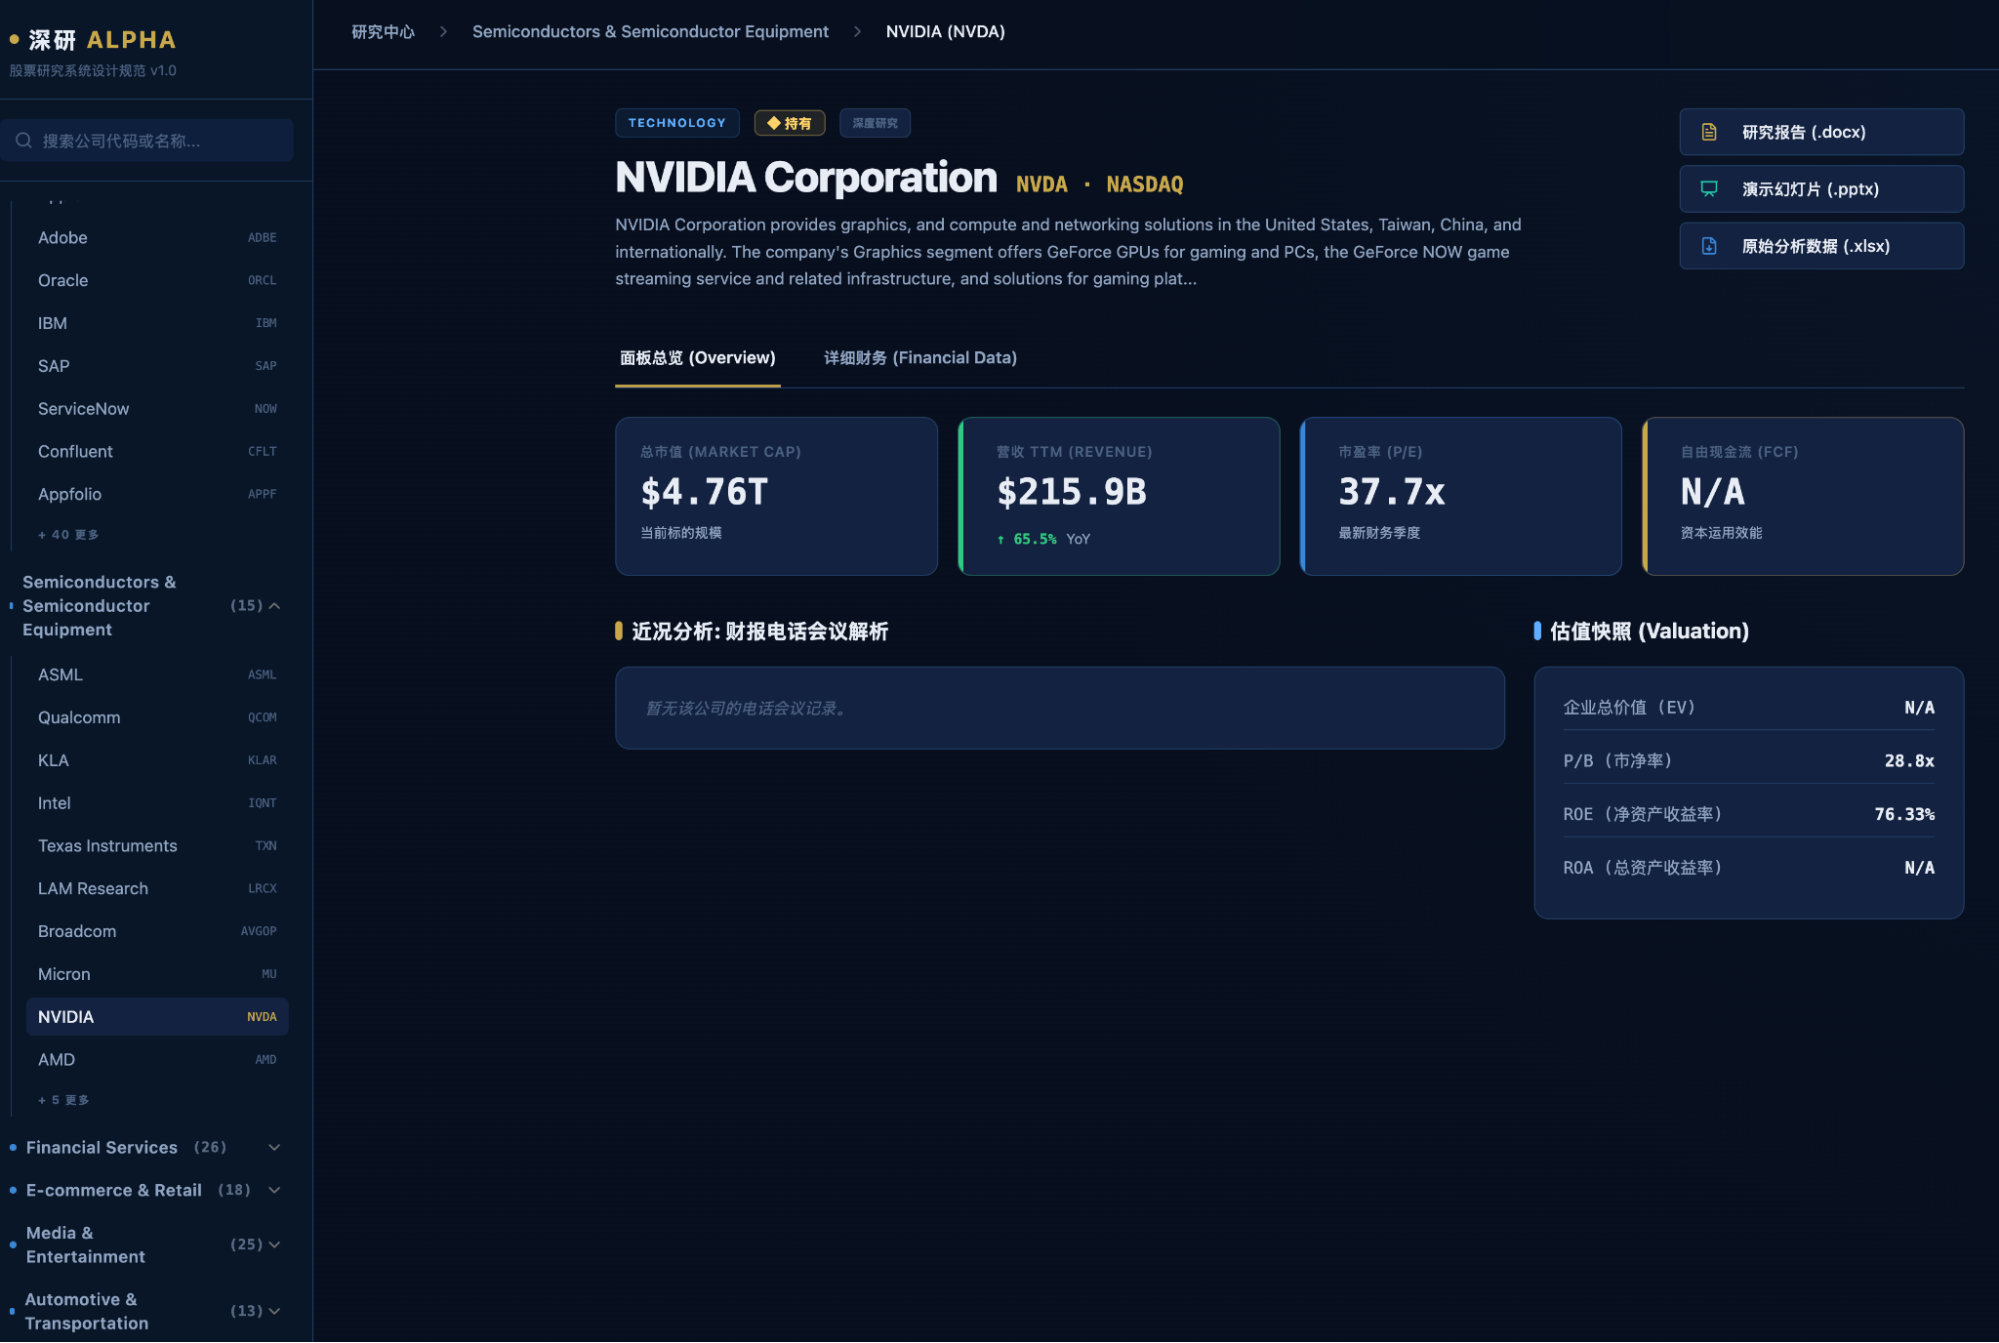This screenshot has height=1343, width=1999.
Task: Click the company search input field
Action: click(x=160, y=141)
